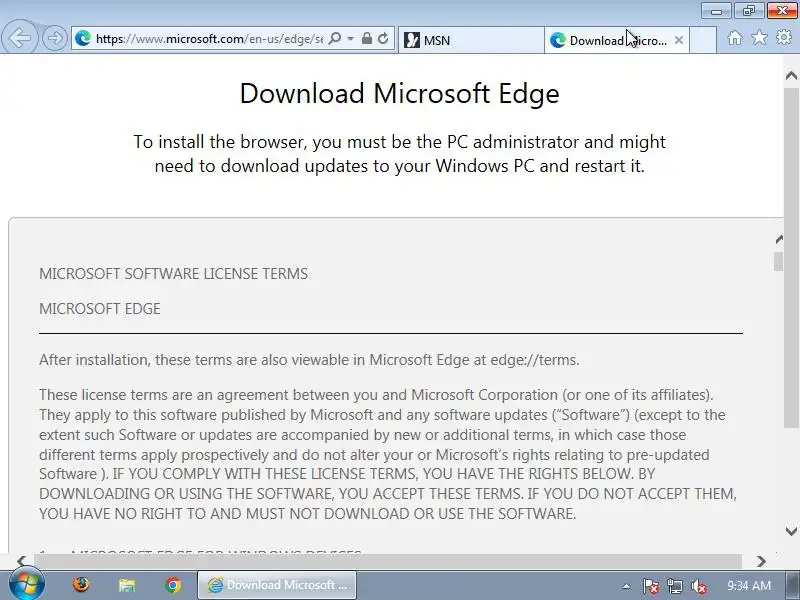Click the network status tray icon
The image size is (800, 600).
pos(675,586)
